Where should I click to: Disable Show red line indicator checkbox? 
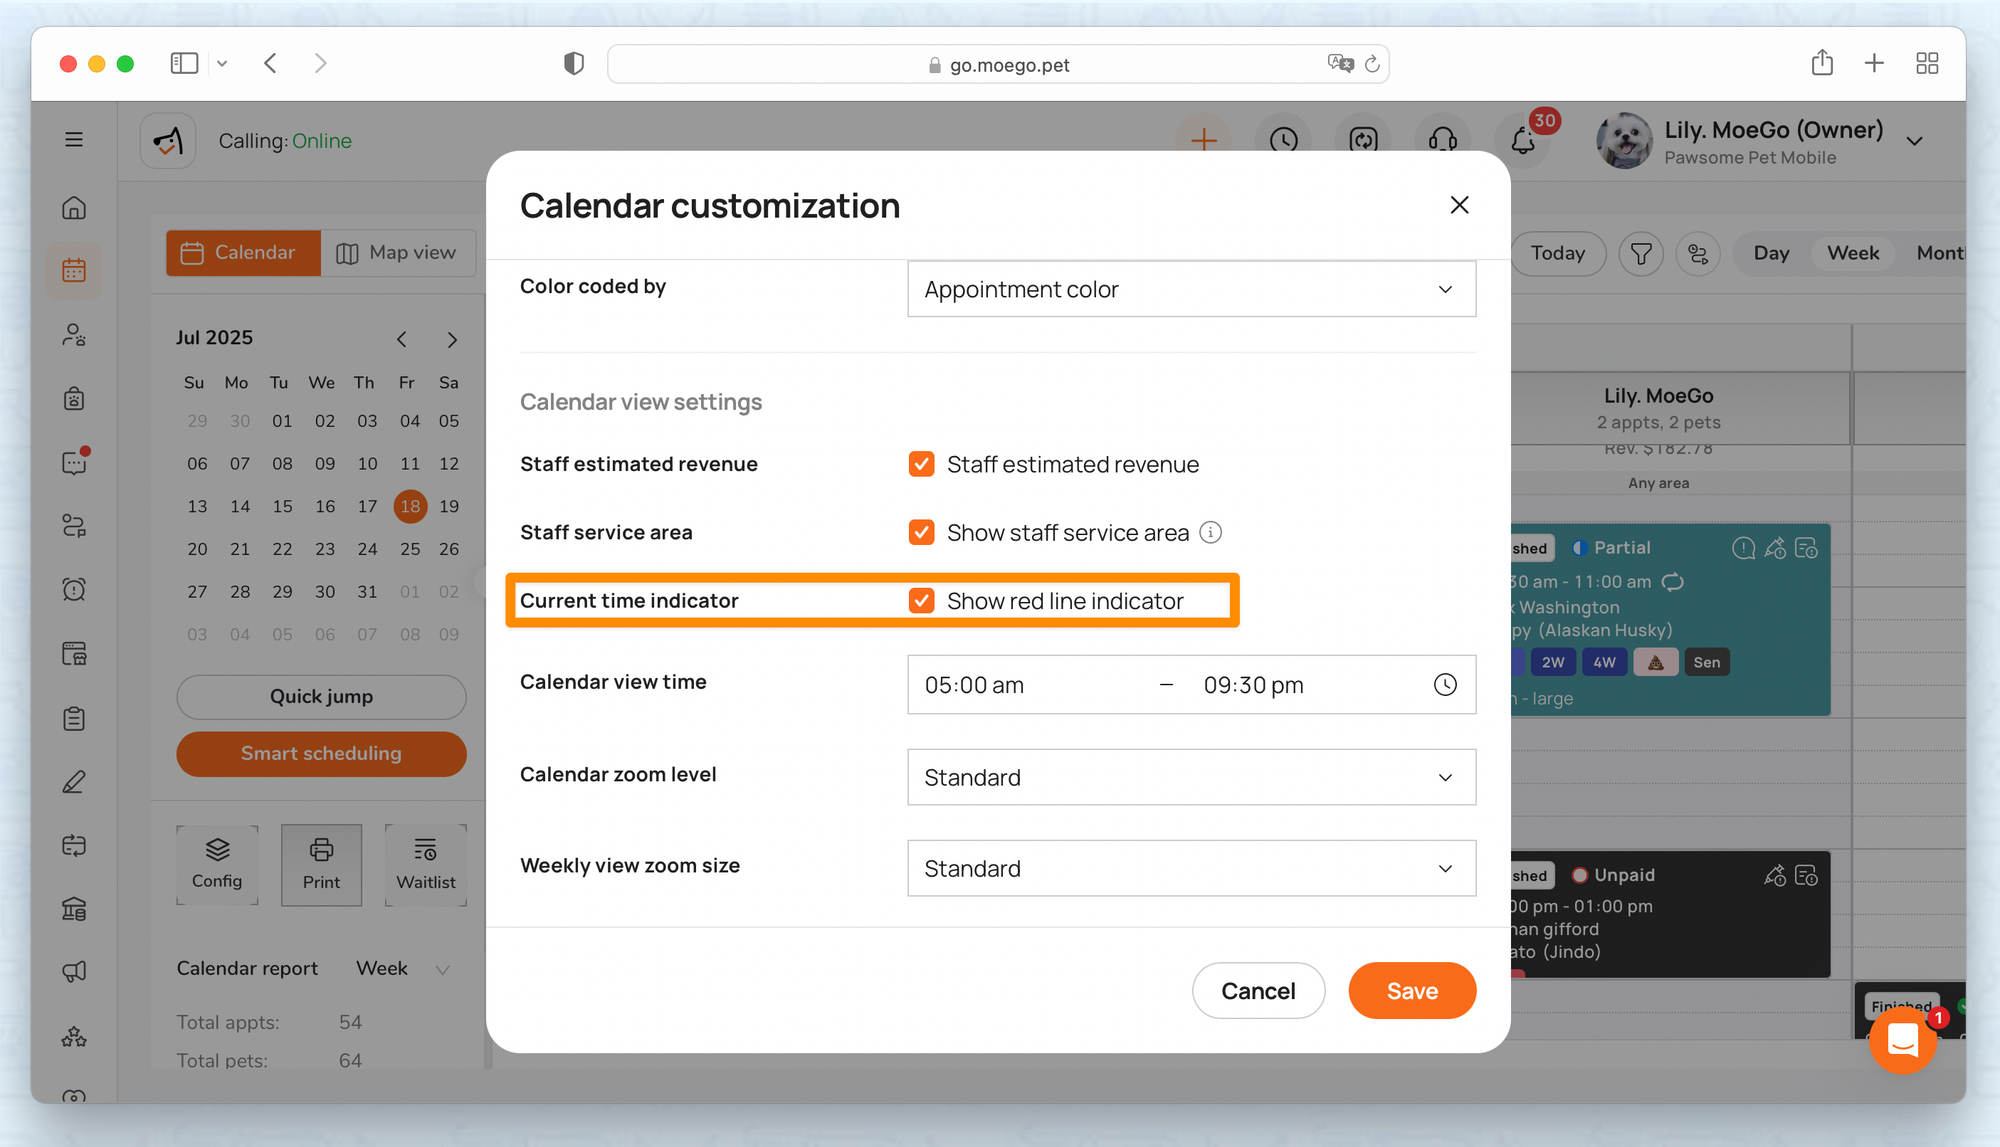point(921,601)
